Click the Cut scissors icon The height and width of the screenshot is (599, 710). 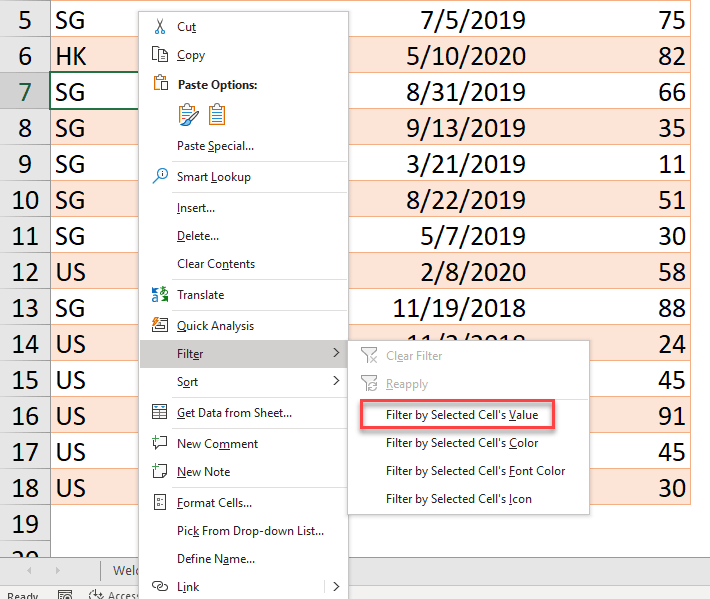[159, 27]
